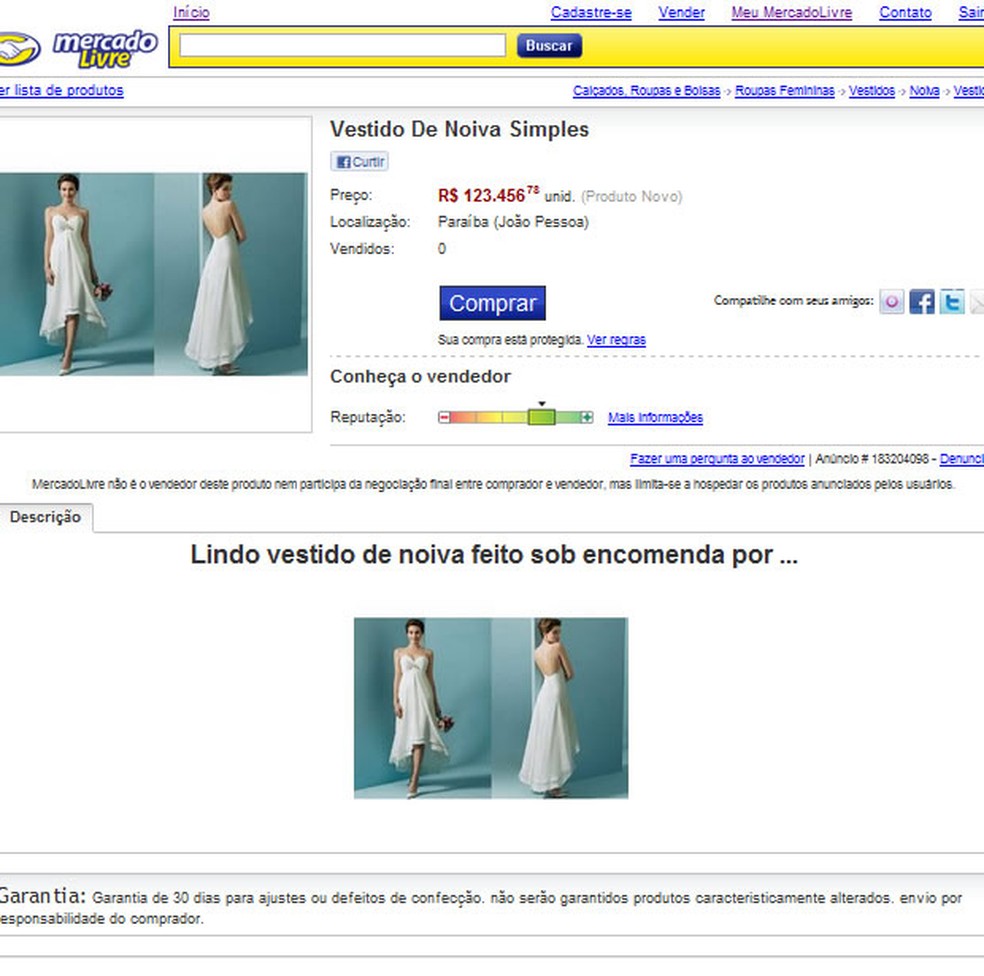The height and width of the screenshot is (976, 984).
Task: Open Mais informações reputation link
Action: click(x=655, y=417)
